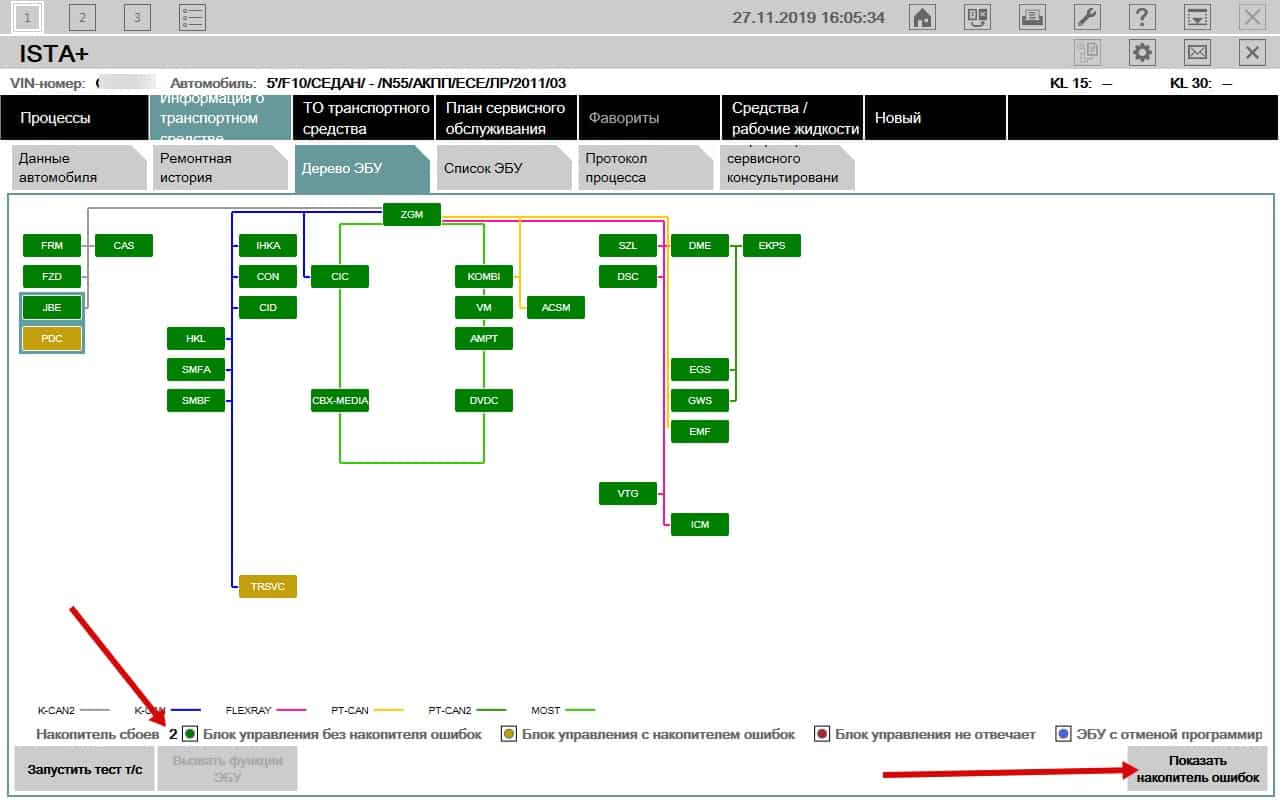This screenshot has height=800, width=1280.
Task: Click Вызвать функции ЭБУ button
Action: (x=227, y=769)
